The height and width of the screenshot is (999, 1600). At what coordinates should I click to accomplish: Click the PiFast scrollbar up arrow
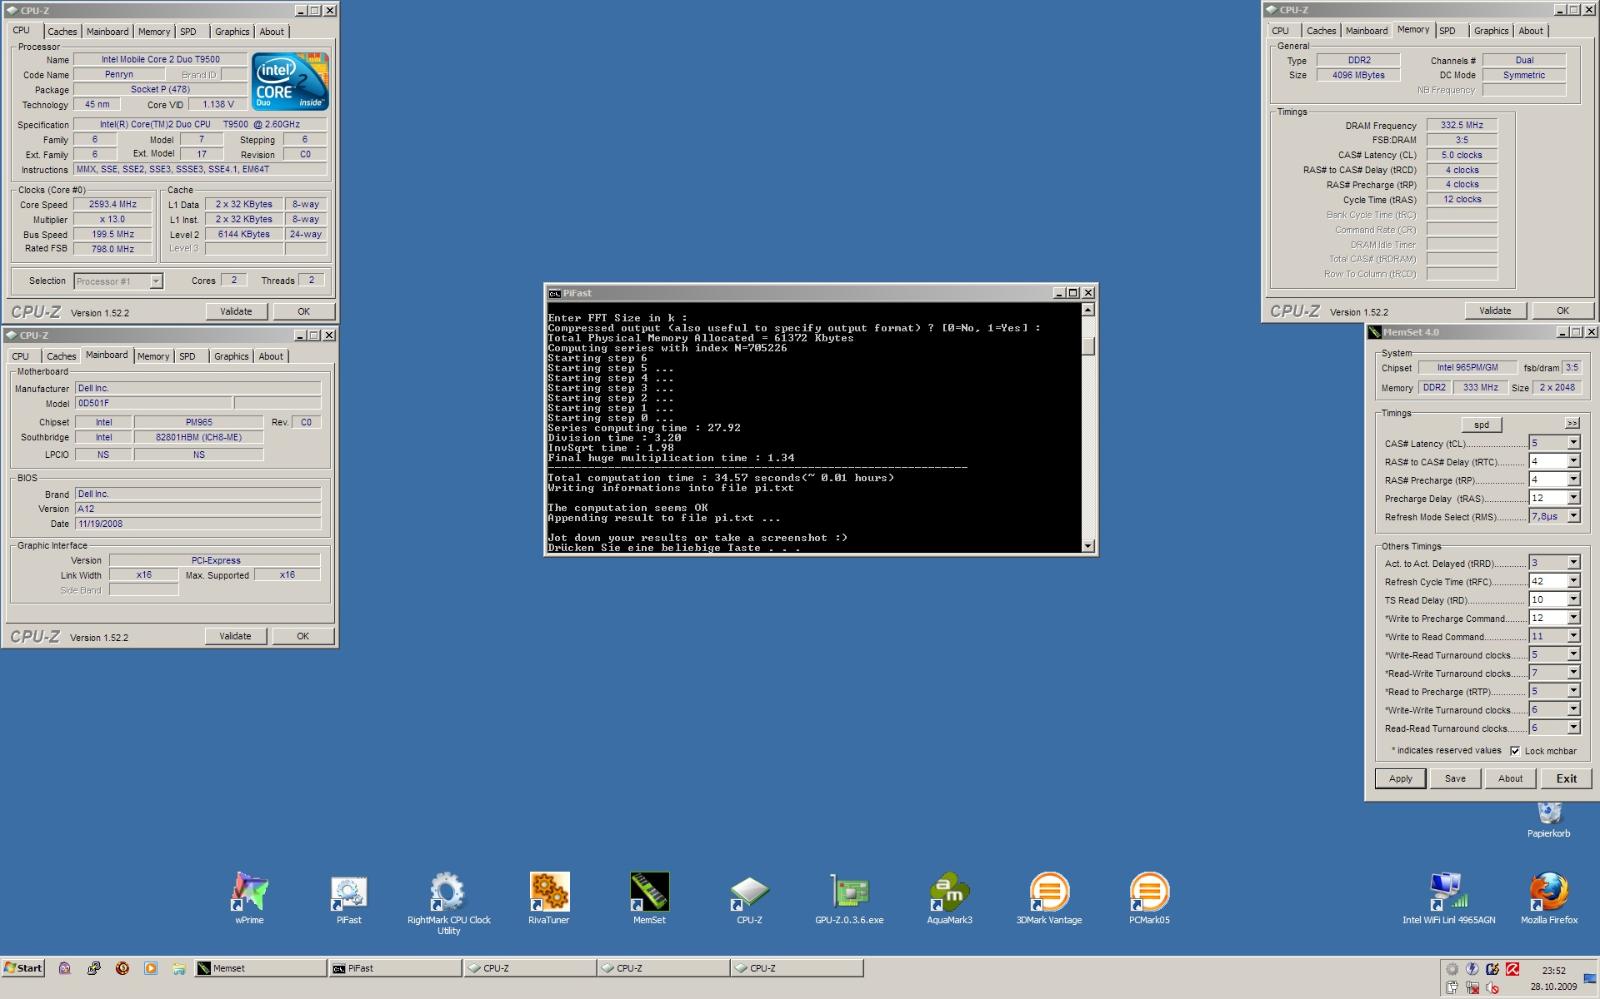pos(1088,310)
